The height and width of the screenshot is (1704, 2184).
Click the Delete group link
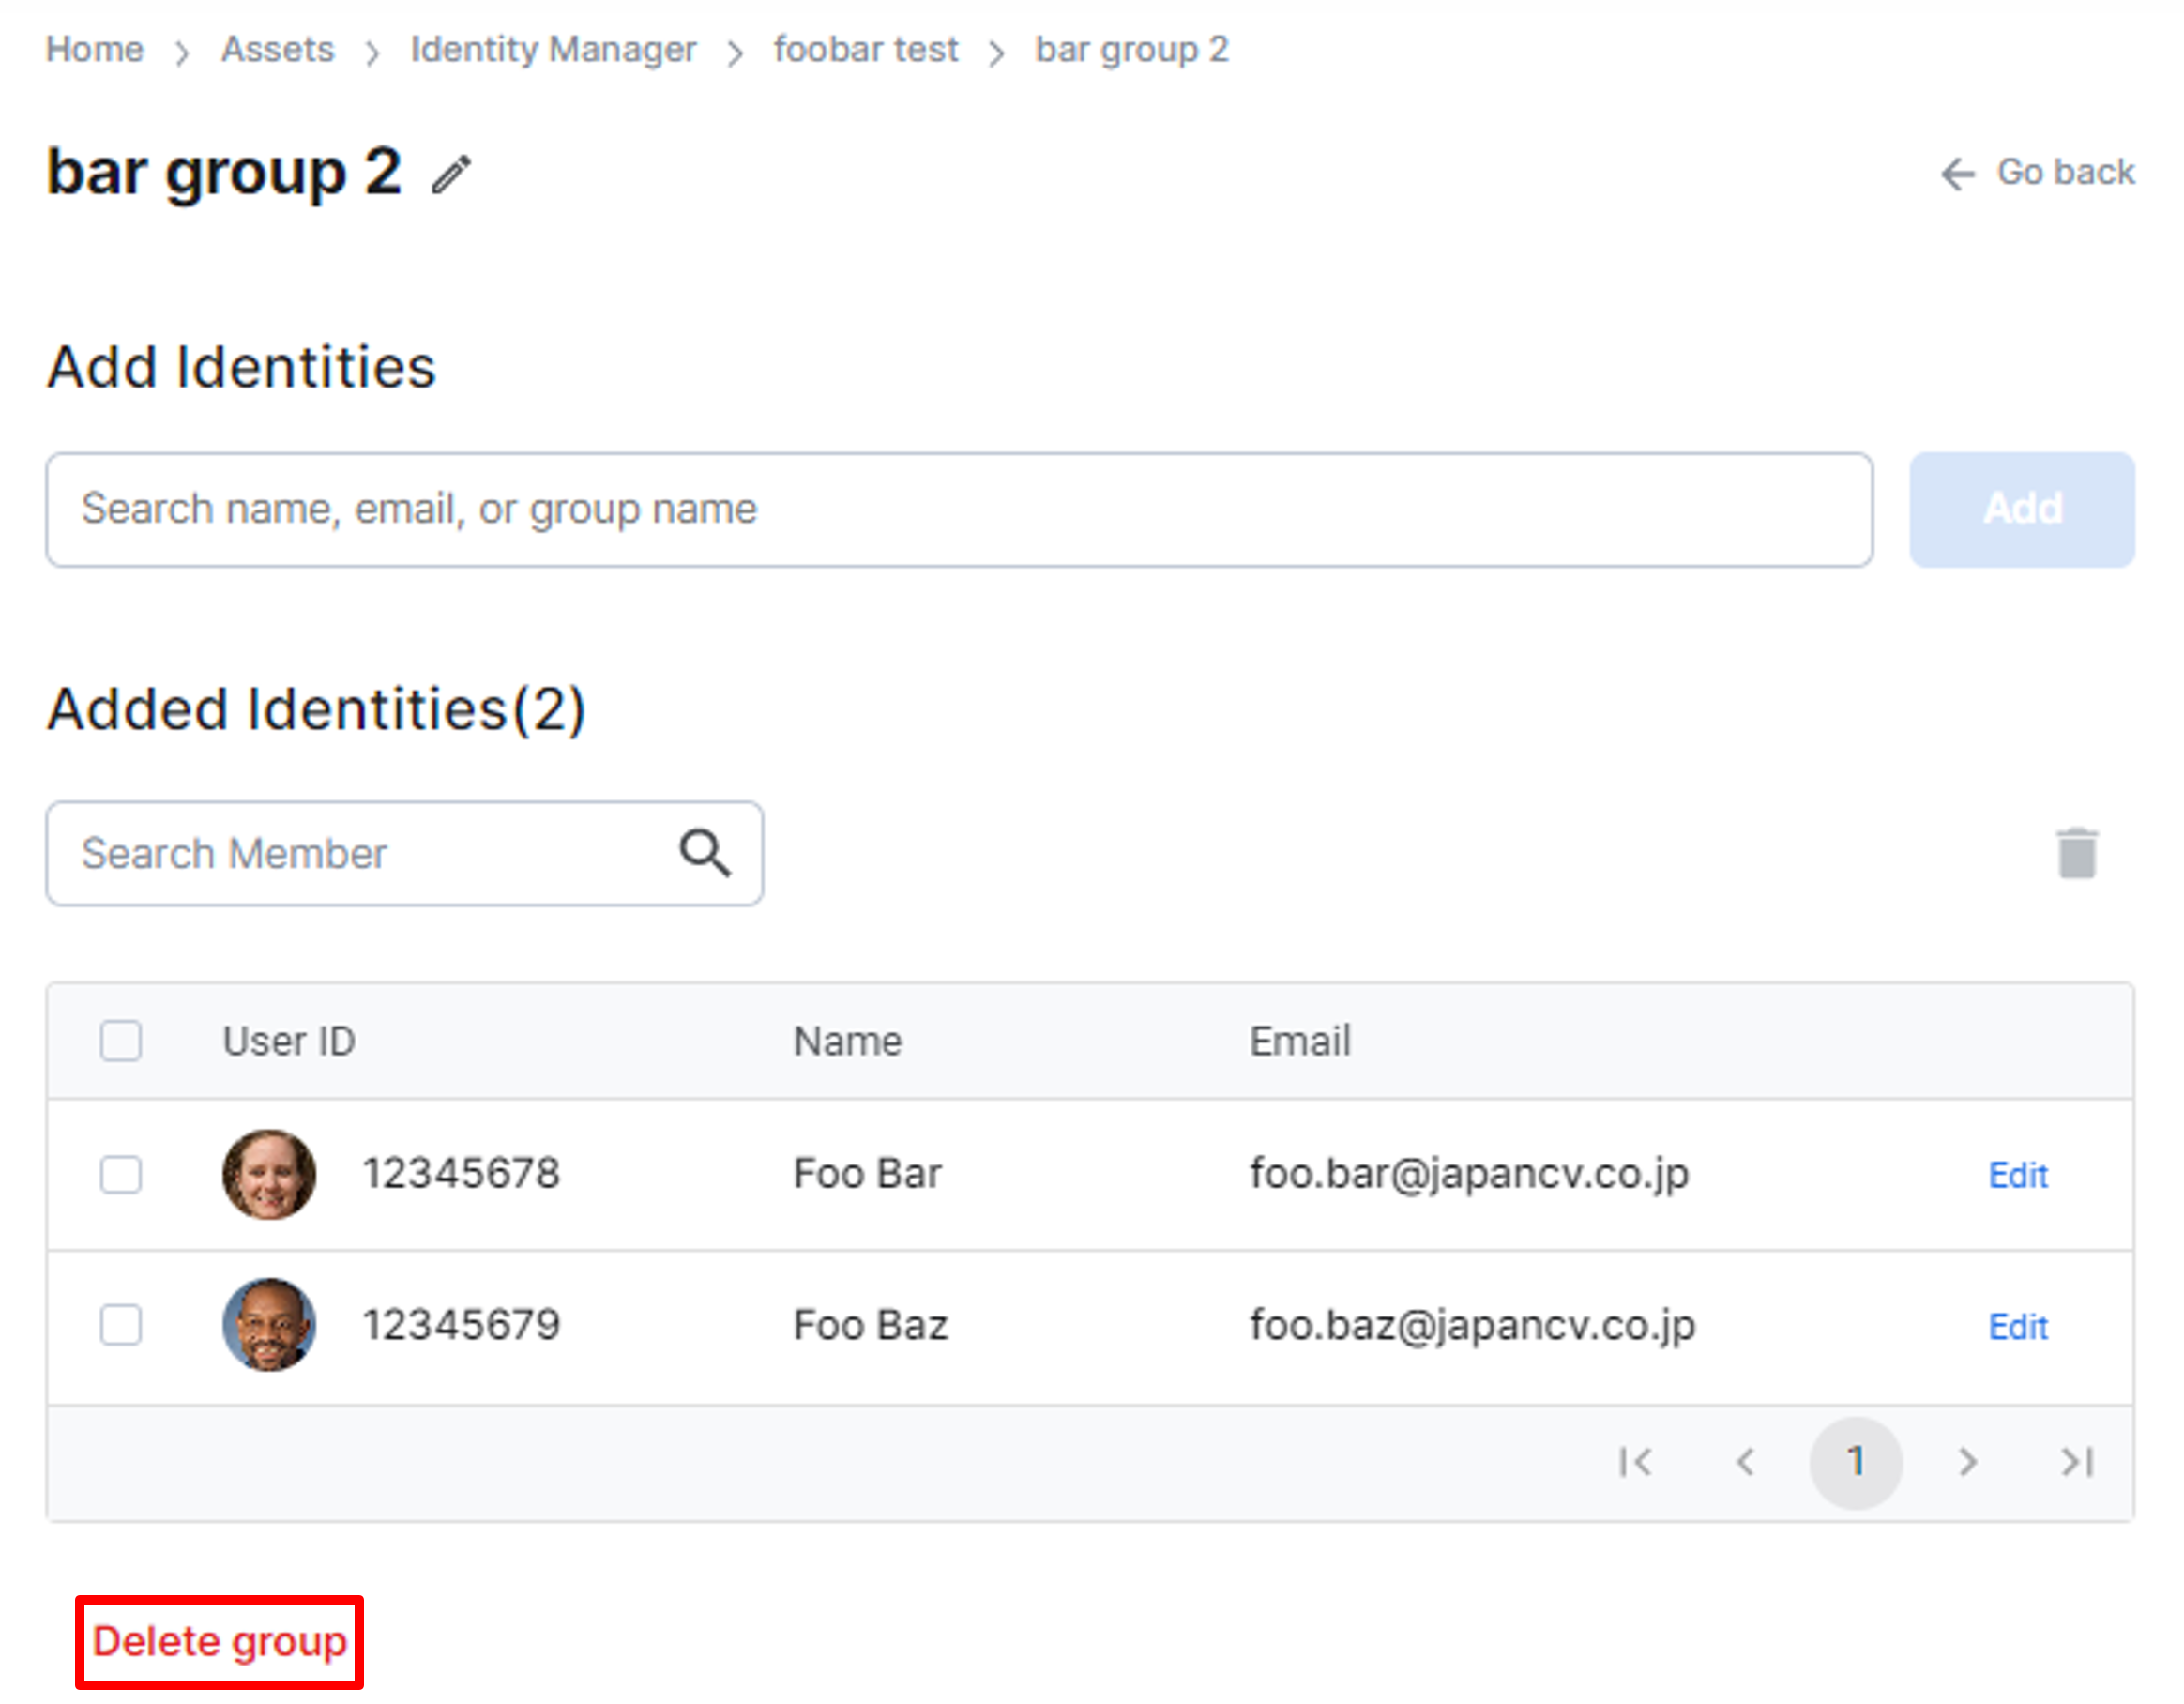tap(220, 1641)
